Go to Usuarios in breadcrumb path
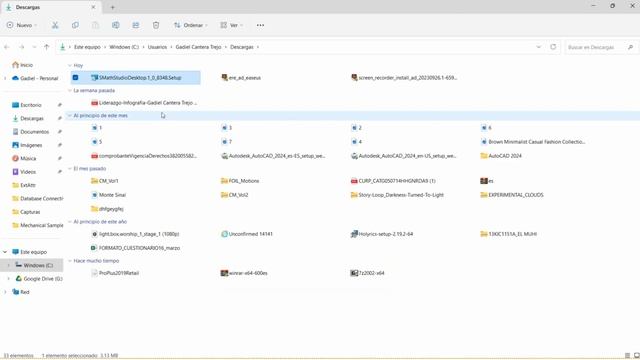 tap(157, 47)
